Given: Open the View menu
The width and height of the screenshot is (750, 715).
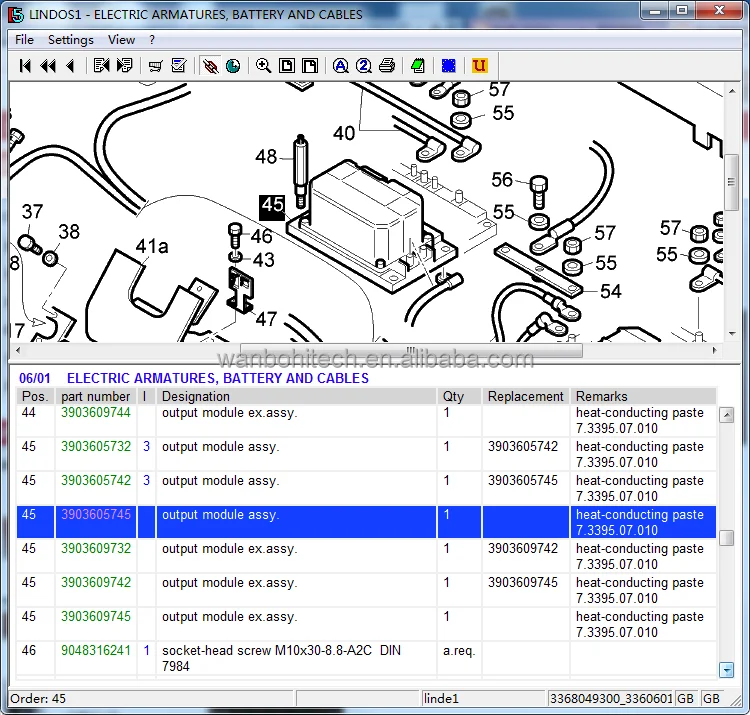Looking at the screenshot, I should [121, 40].
